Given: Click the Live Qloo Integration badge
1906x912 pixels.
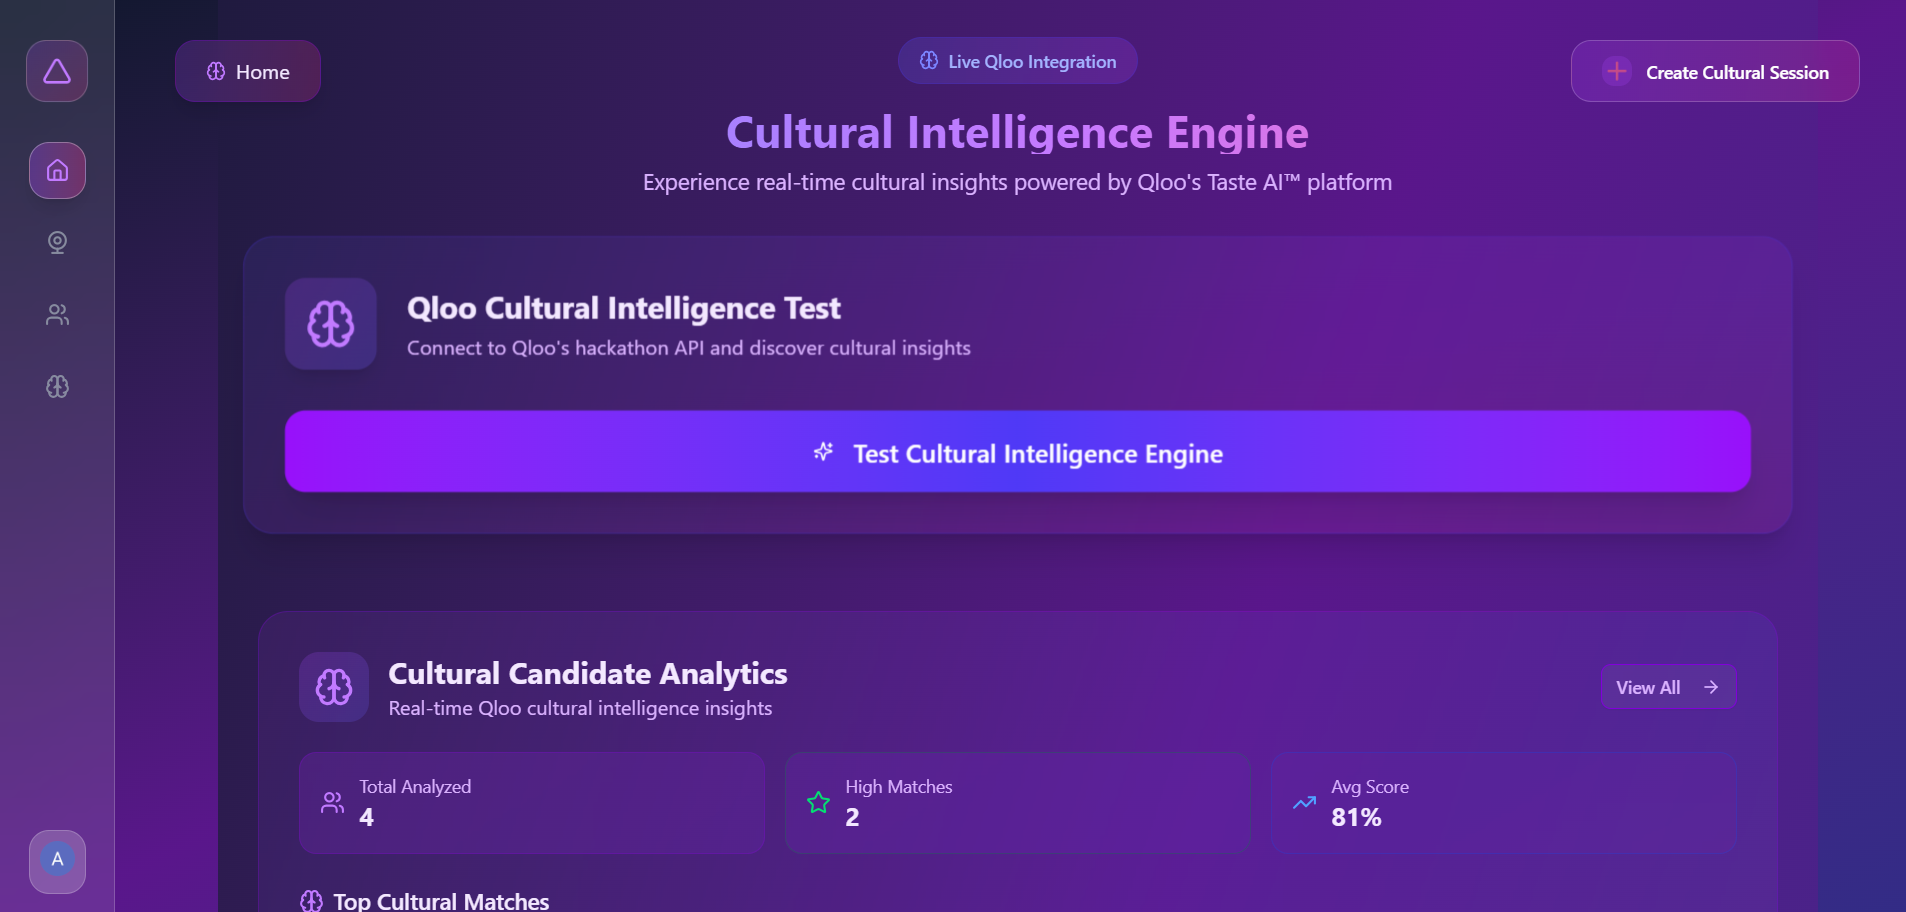Looking at the screenshot, I should [x=1017, y=61].
